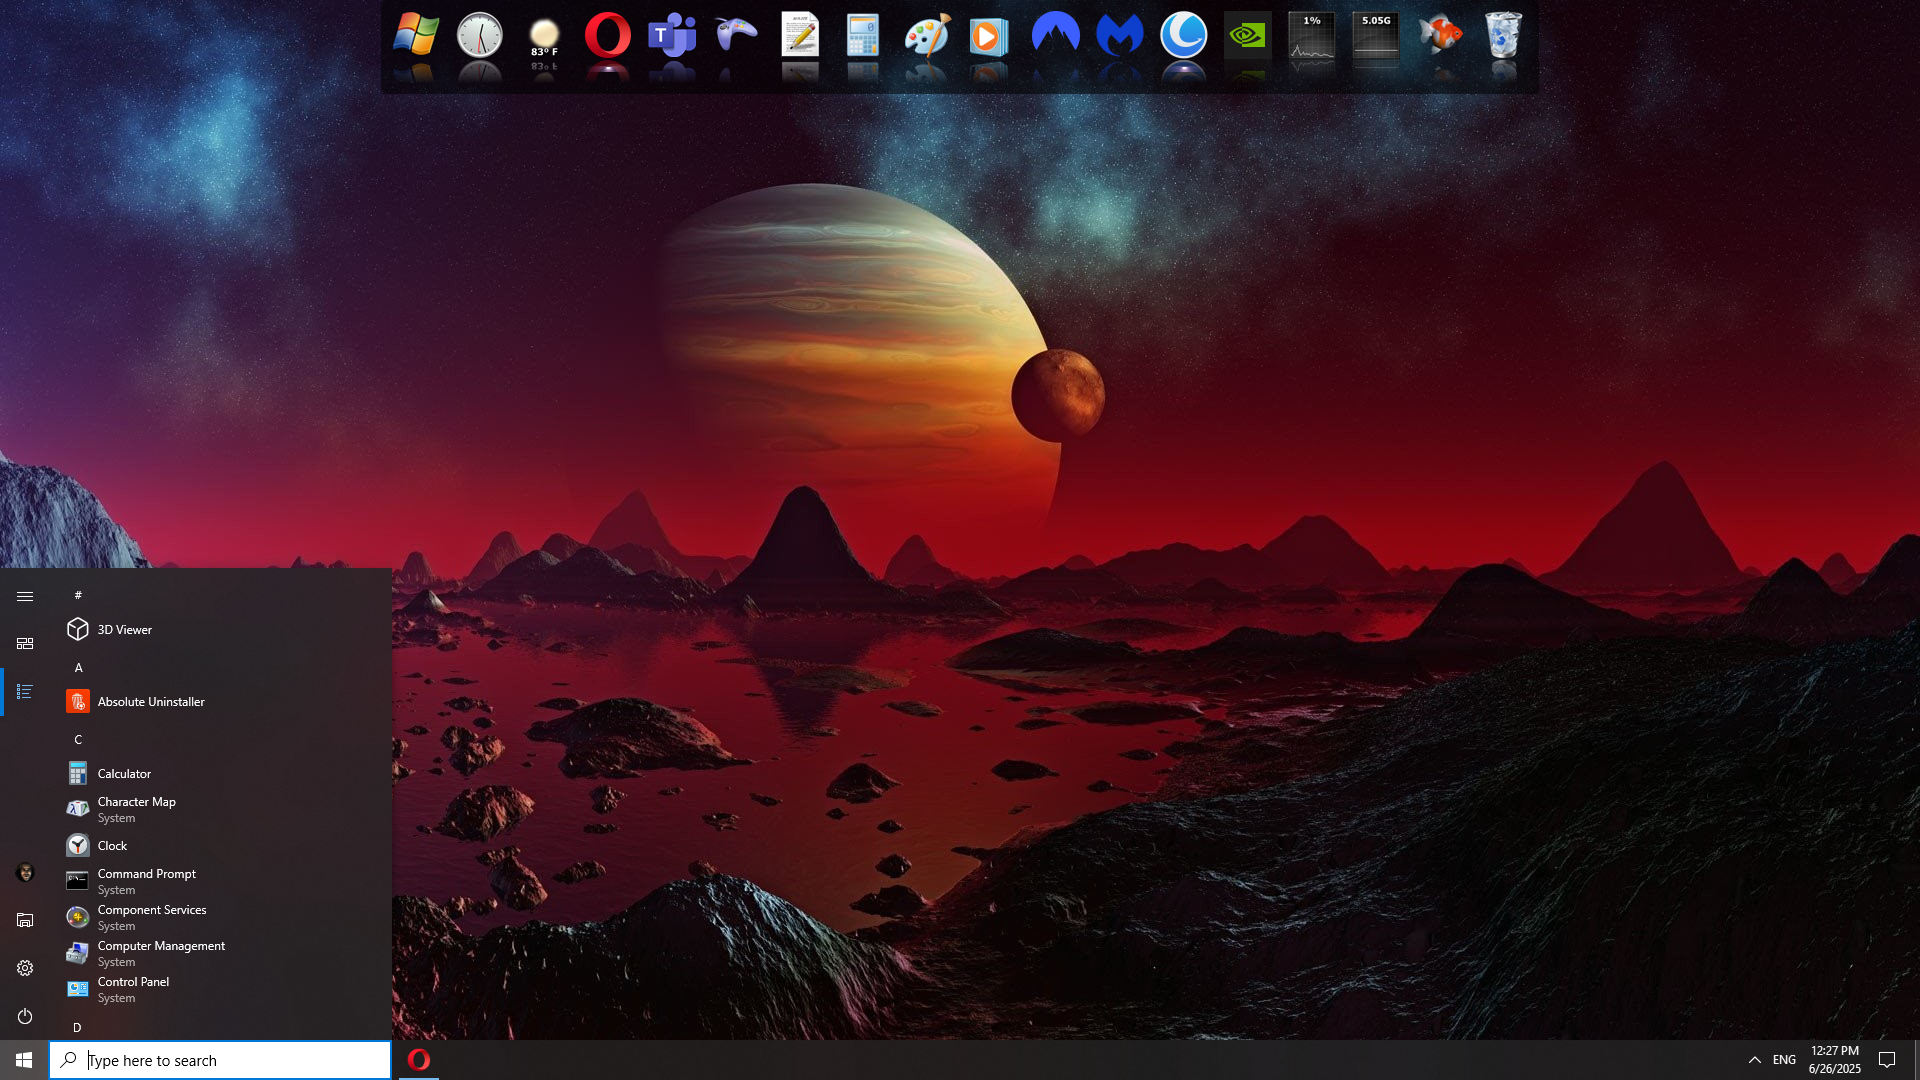Launch Windows Media Player from the dock
This screenshot has height=1080, width=1920.
click(989, 36)
